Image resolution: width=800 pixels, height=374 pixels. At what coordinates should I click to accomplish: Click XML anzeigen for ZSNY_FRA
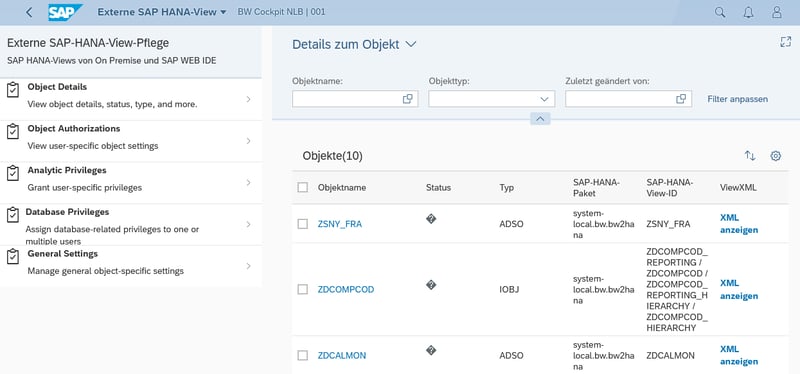click(739, 223)
